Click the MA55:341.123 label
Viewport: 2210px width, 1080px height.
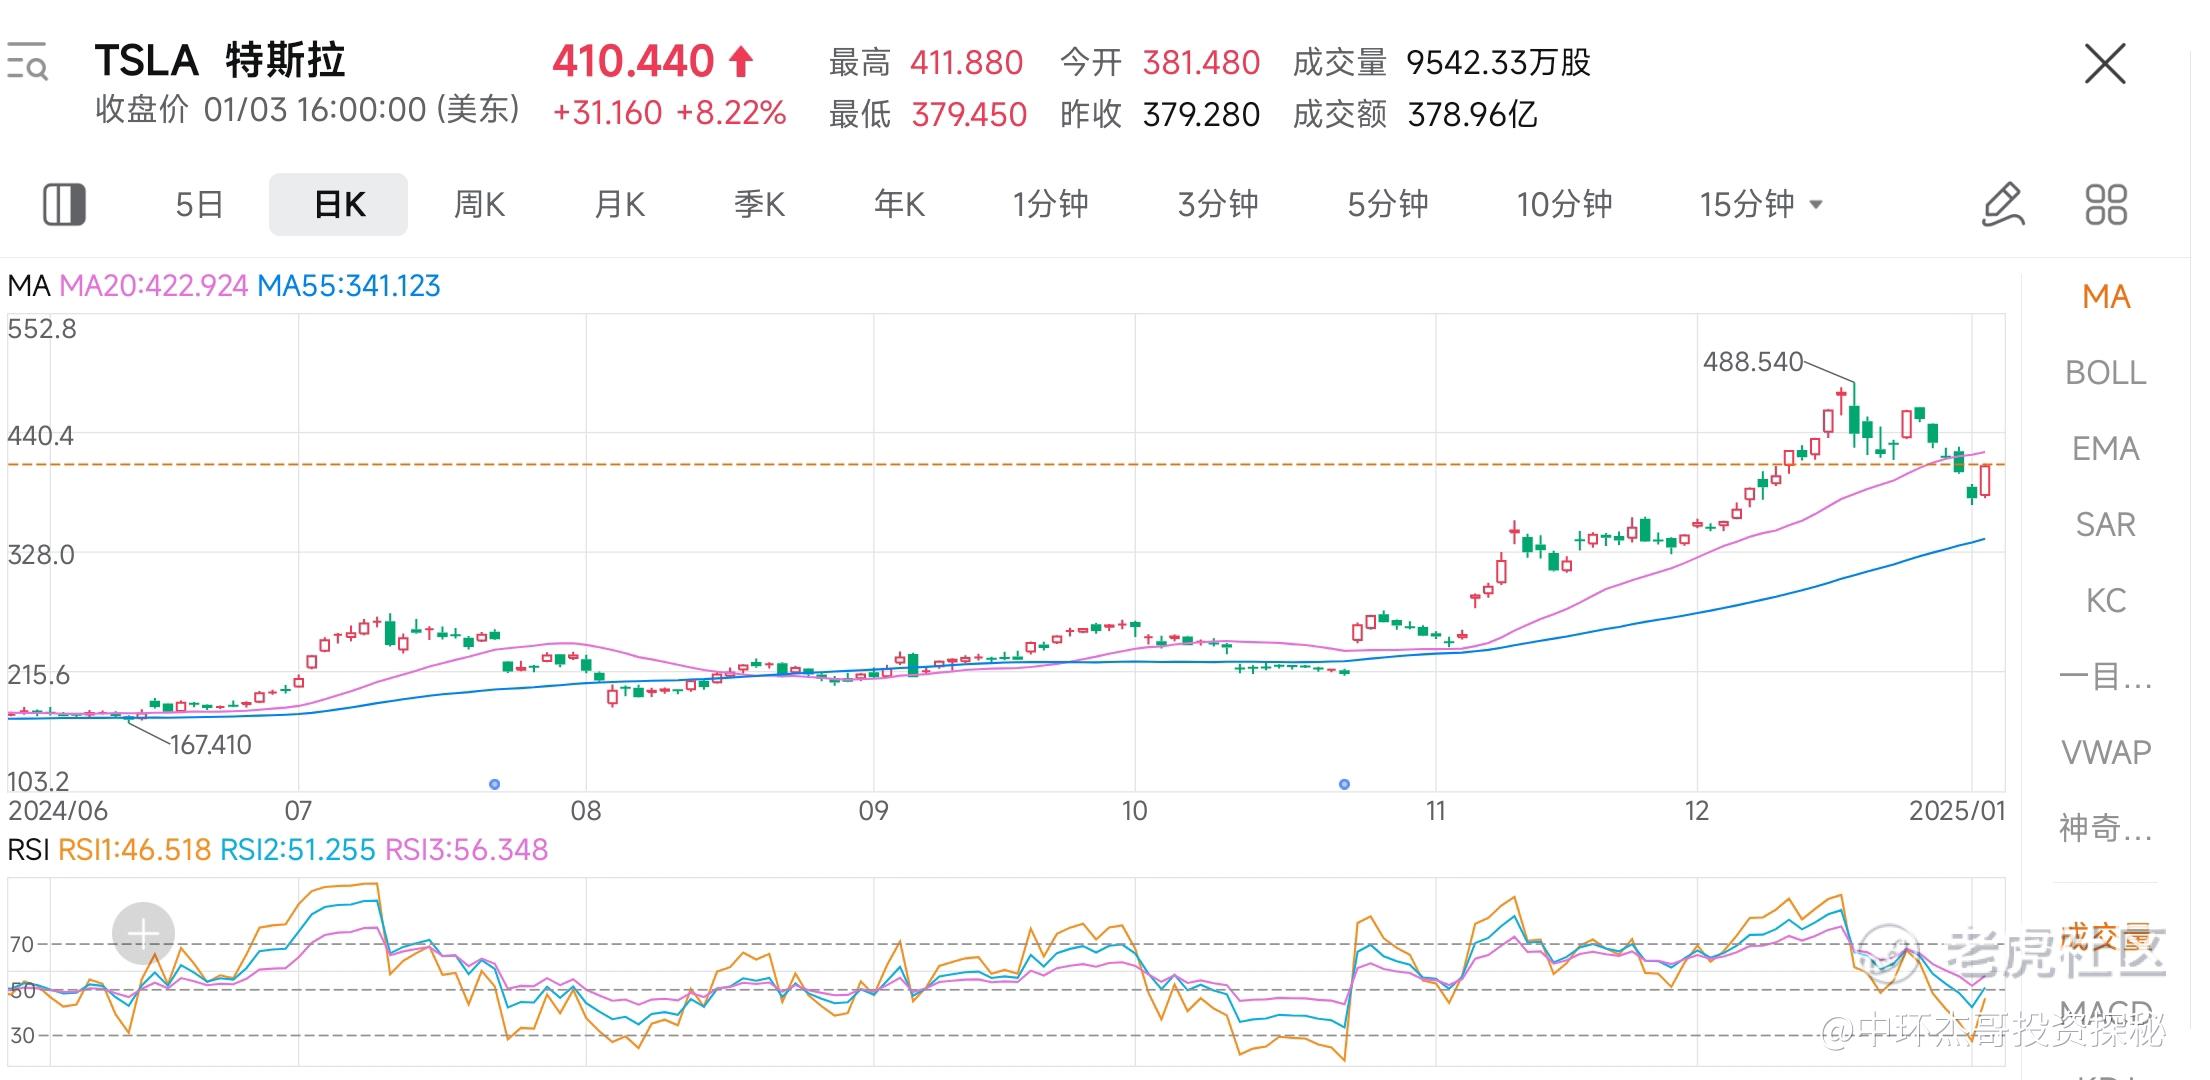click(x=349, y=286)
